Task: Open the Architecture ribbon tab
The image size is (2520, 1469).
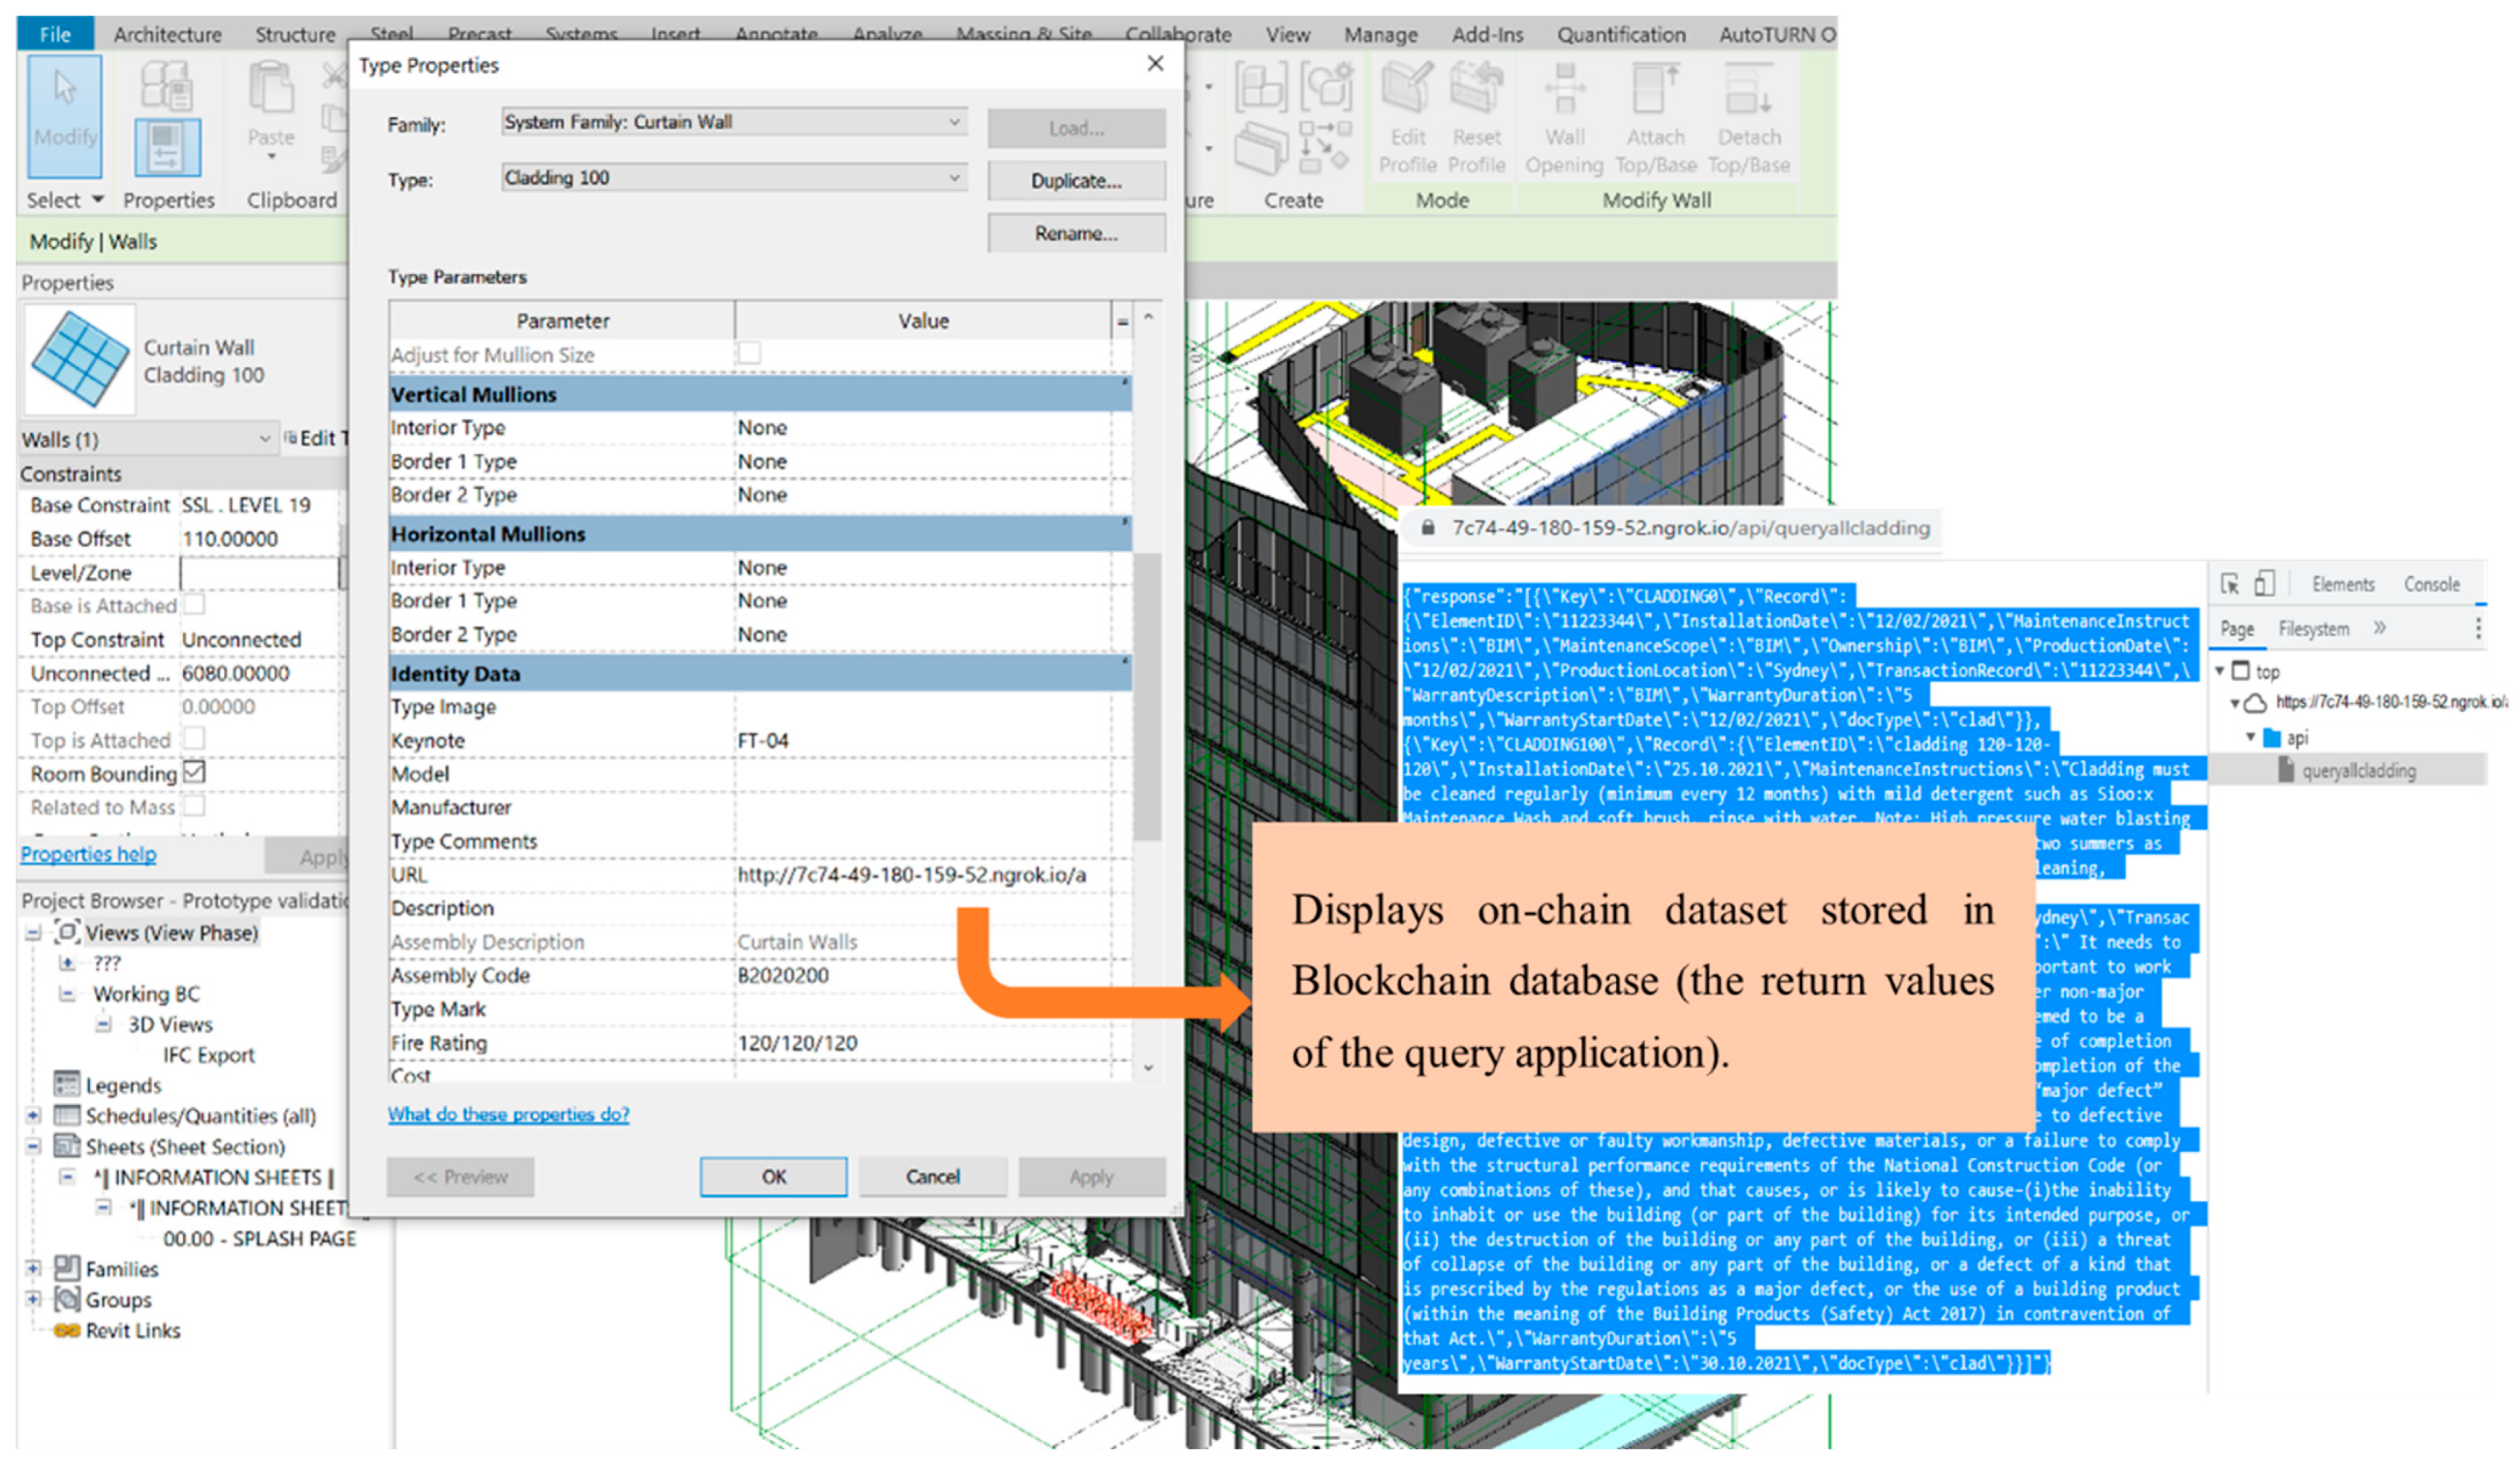Action: pyautogui.click(x=167, y=34)
